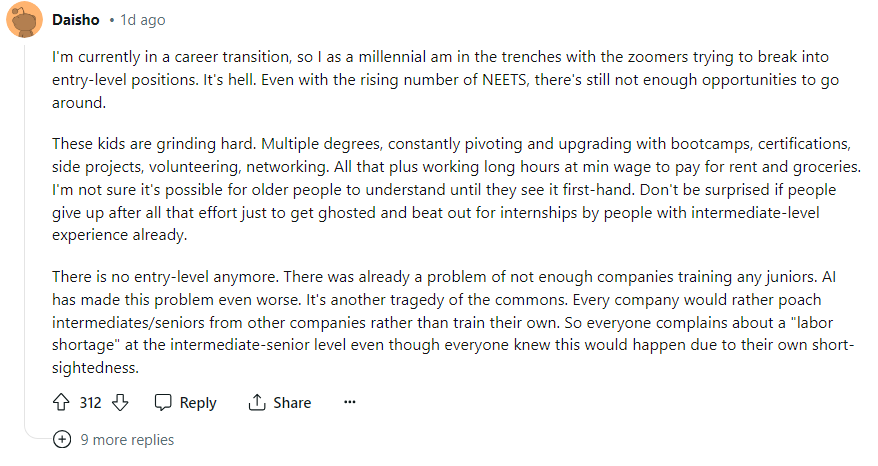Click the paragraph starting "There is no entry-level anymore"
878x466 pixels.
coord(440,321)
